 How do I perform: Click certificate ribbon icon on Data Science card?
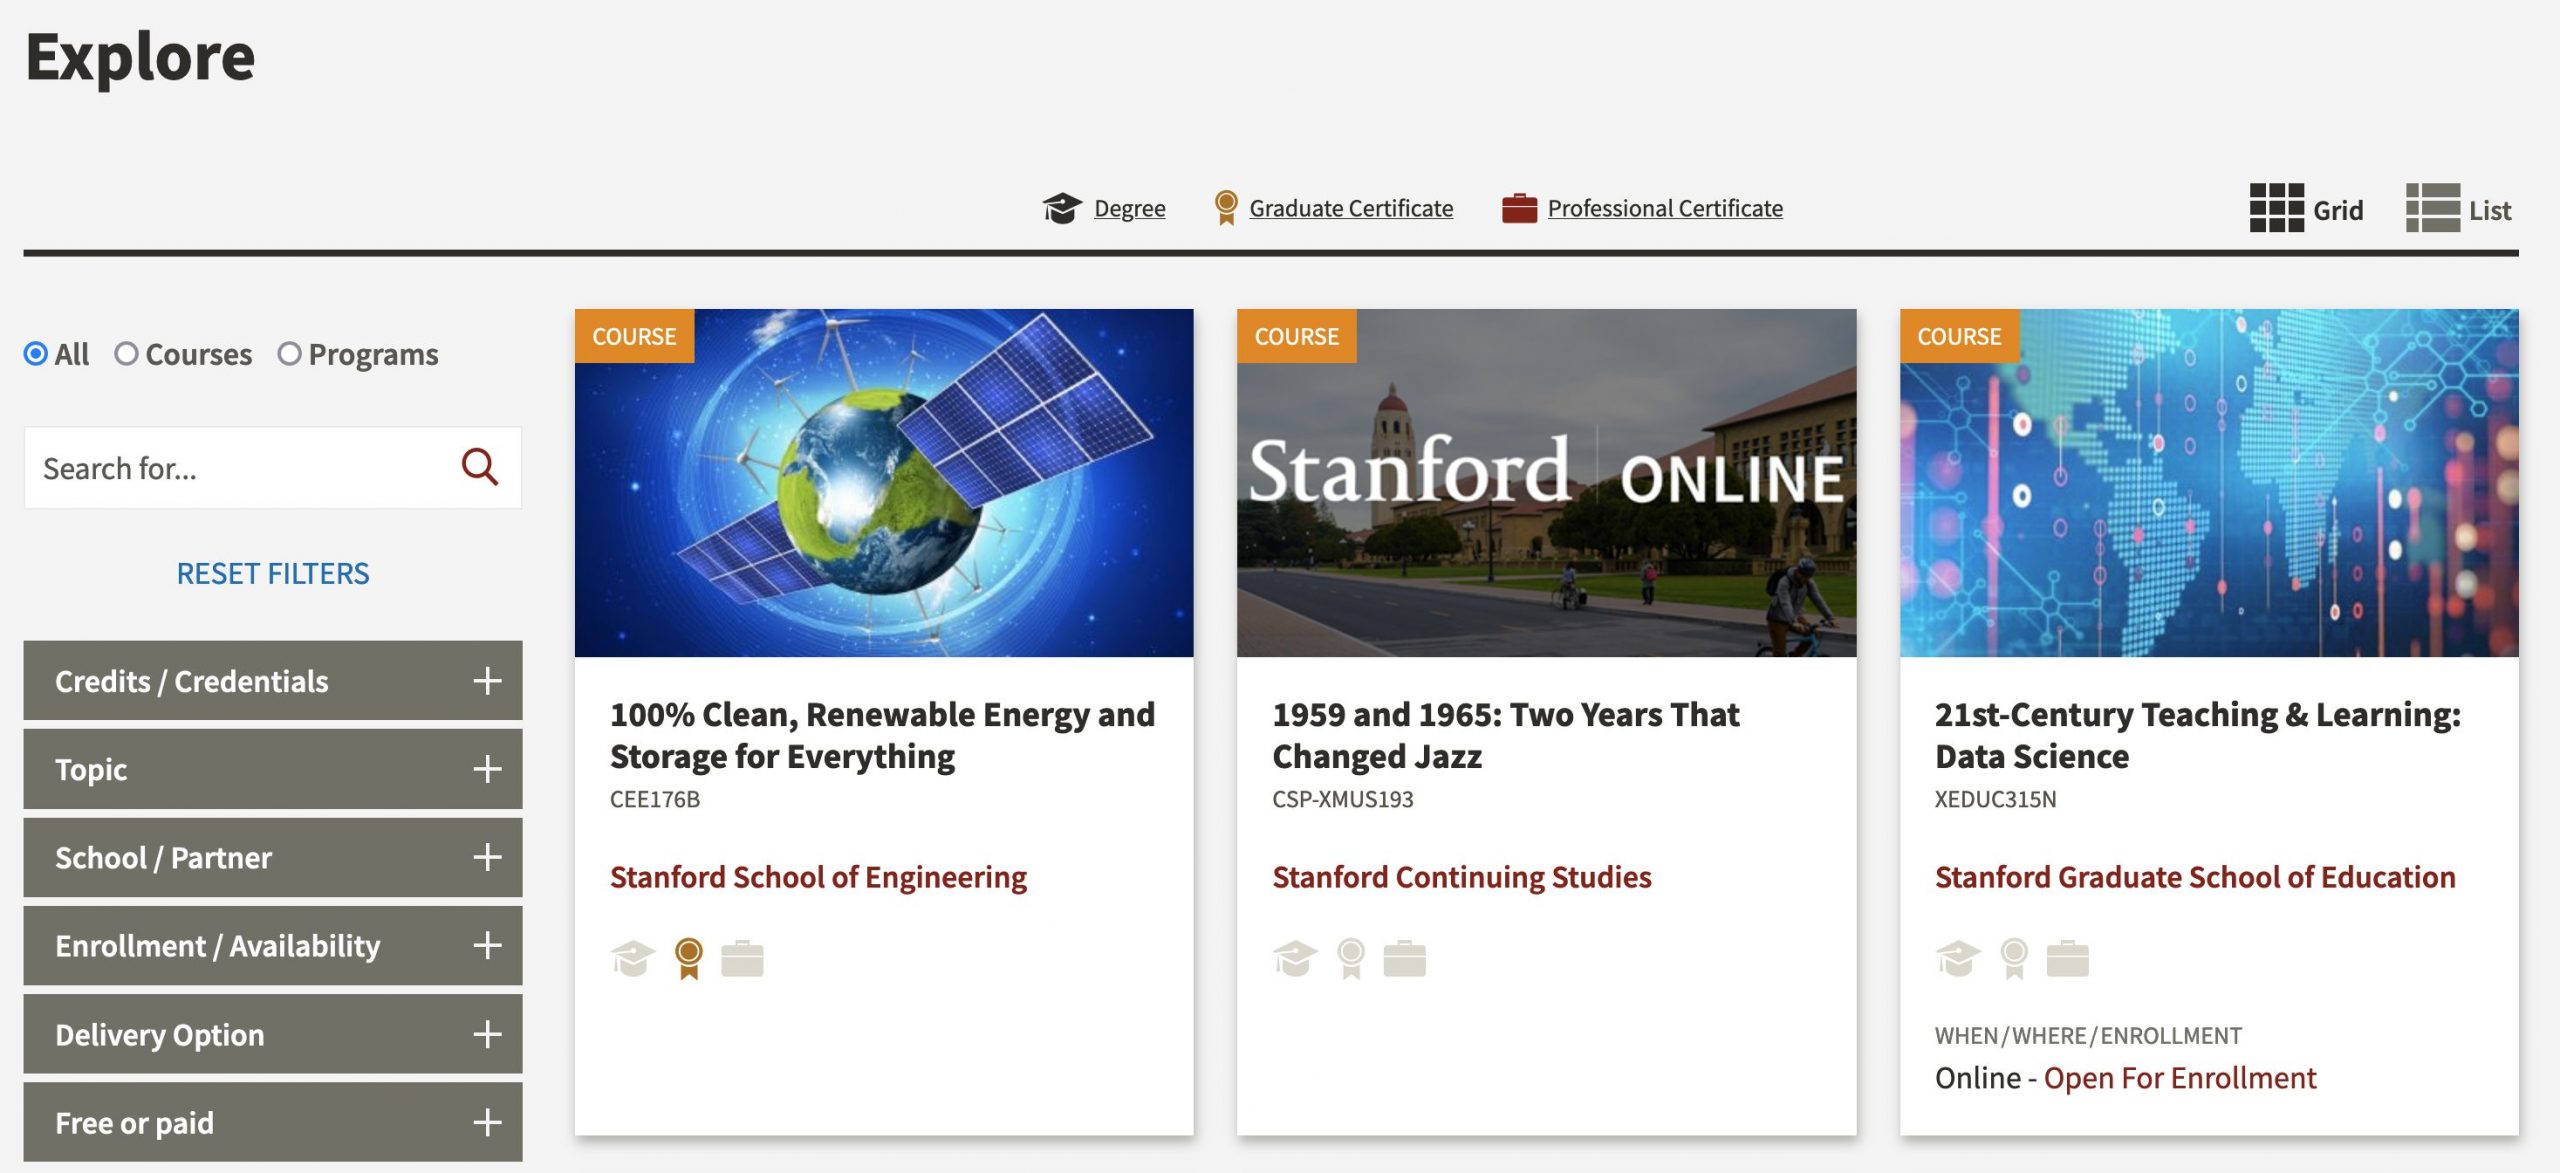tap(2014, 959)
